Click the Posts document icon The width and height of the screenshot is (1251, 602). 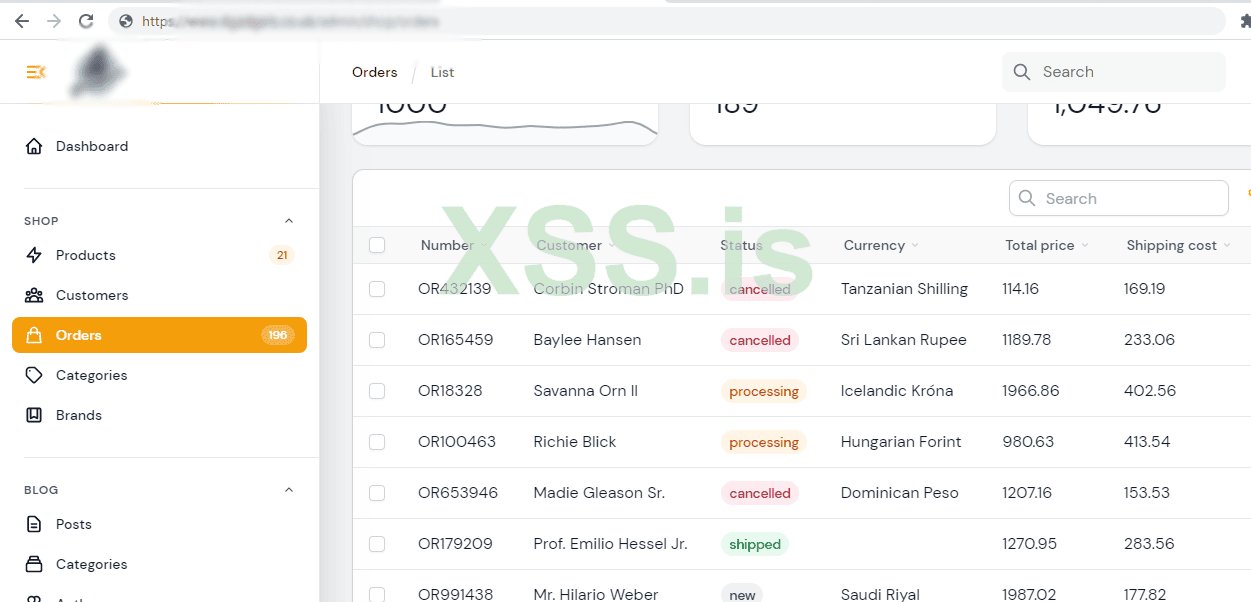click(x=34, y=524)
